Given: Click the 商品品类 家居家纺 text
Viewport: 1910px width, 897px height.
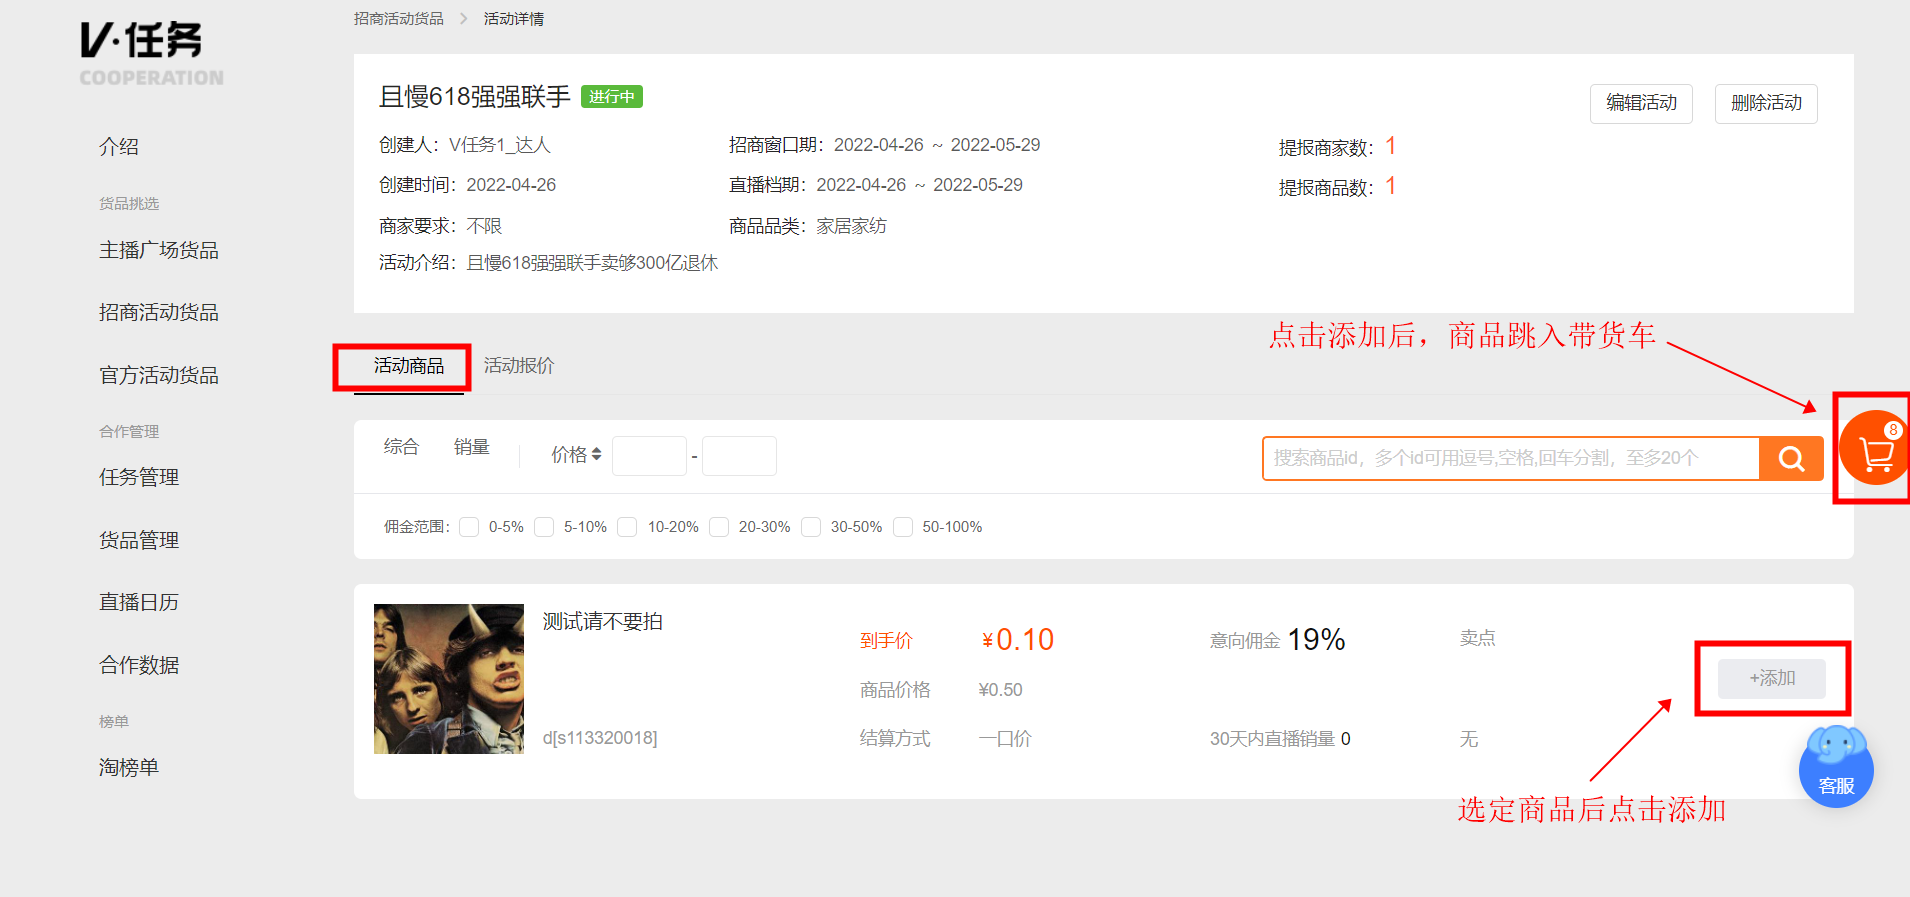Looking at the screenshot, I should [807, 226].
